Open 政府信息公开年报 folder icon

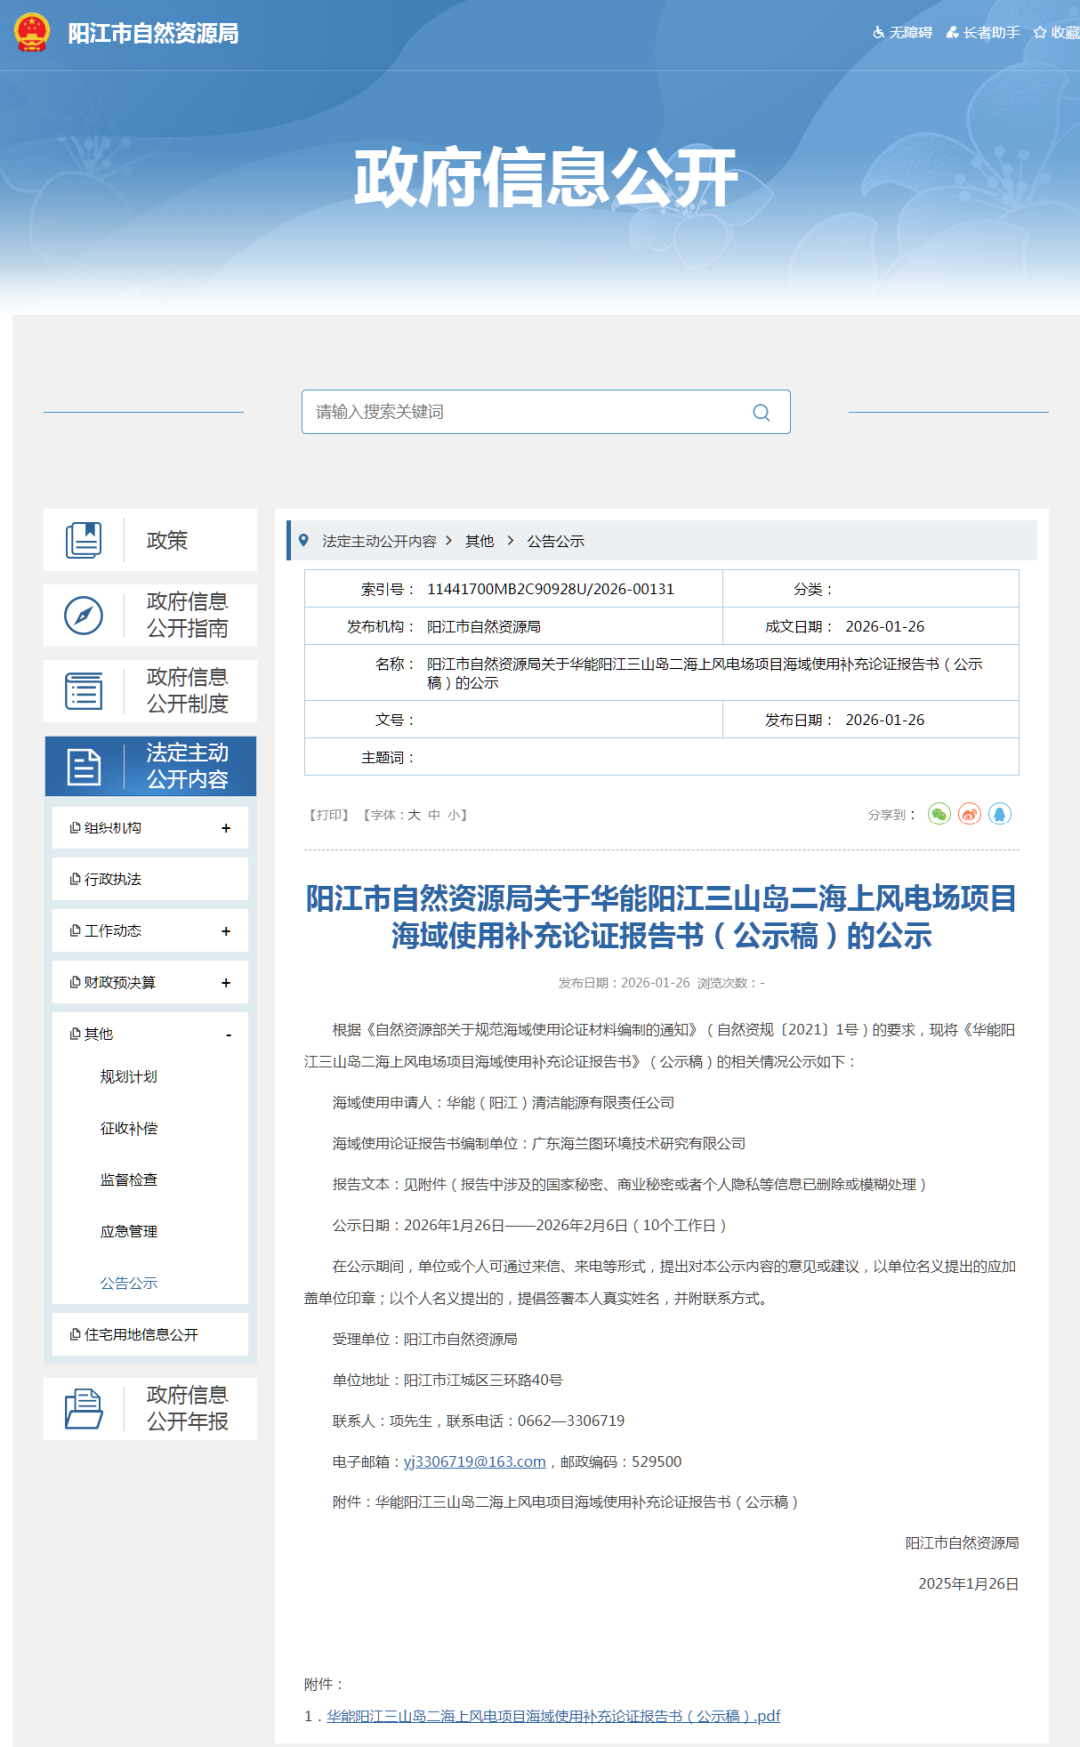[x=84, y=1408]
